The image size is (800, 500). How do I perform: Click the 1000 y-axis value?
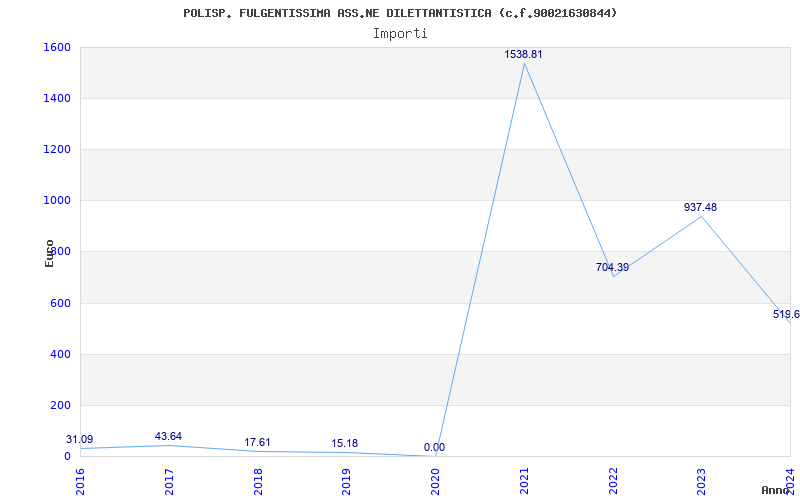click(x=57, y=201)
